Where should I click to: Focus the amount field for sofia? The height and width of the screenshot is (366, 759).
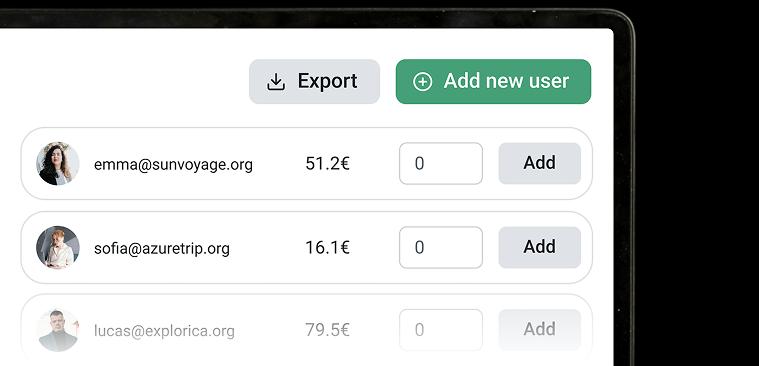pyautogui.click(x=440, y=247)
